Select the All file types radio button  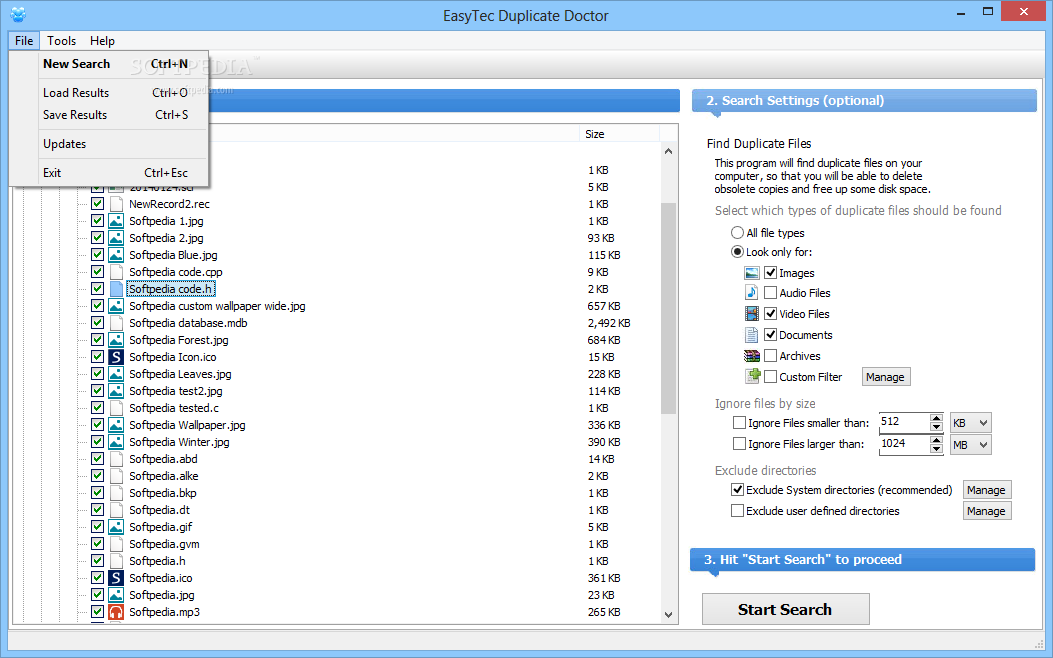[737, 233]
